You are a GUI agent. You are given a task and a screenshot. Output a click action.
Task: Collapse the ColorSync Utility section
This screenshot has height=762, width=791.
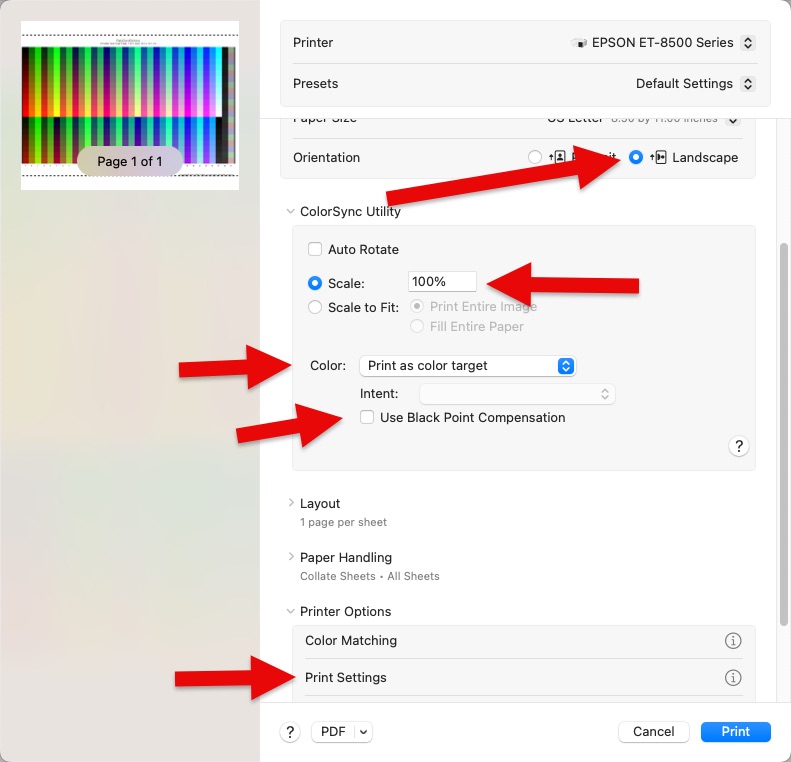(x=291, y=212)
